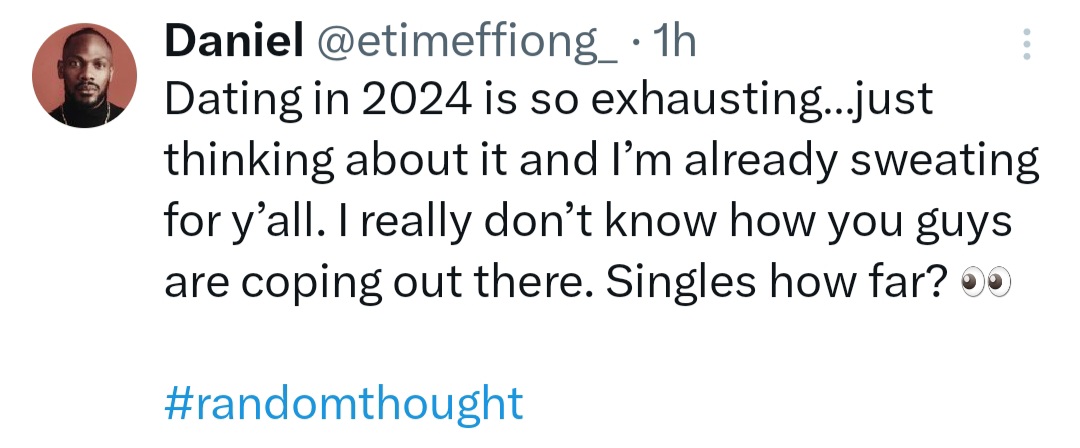Open the #randomthought hashtag

(x=342, y=402)
